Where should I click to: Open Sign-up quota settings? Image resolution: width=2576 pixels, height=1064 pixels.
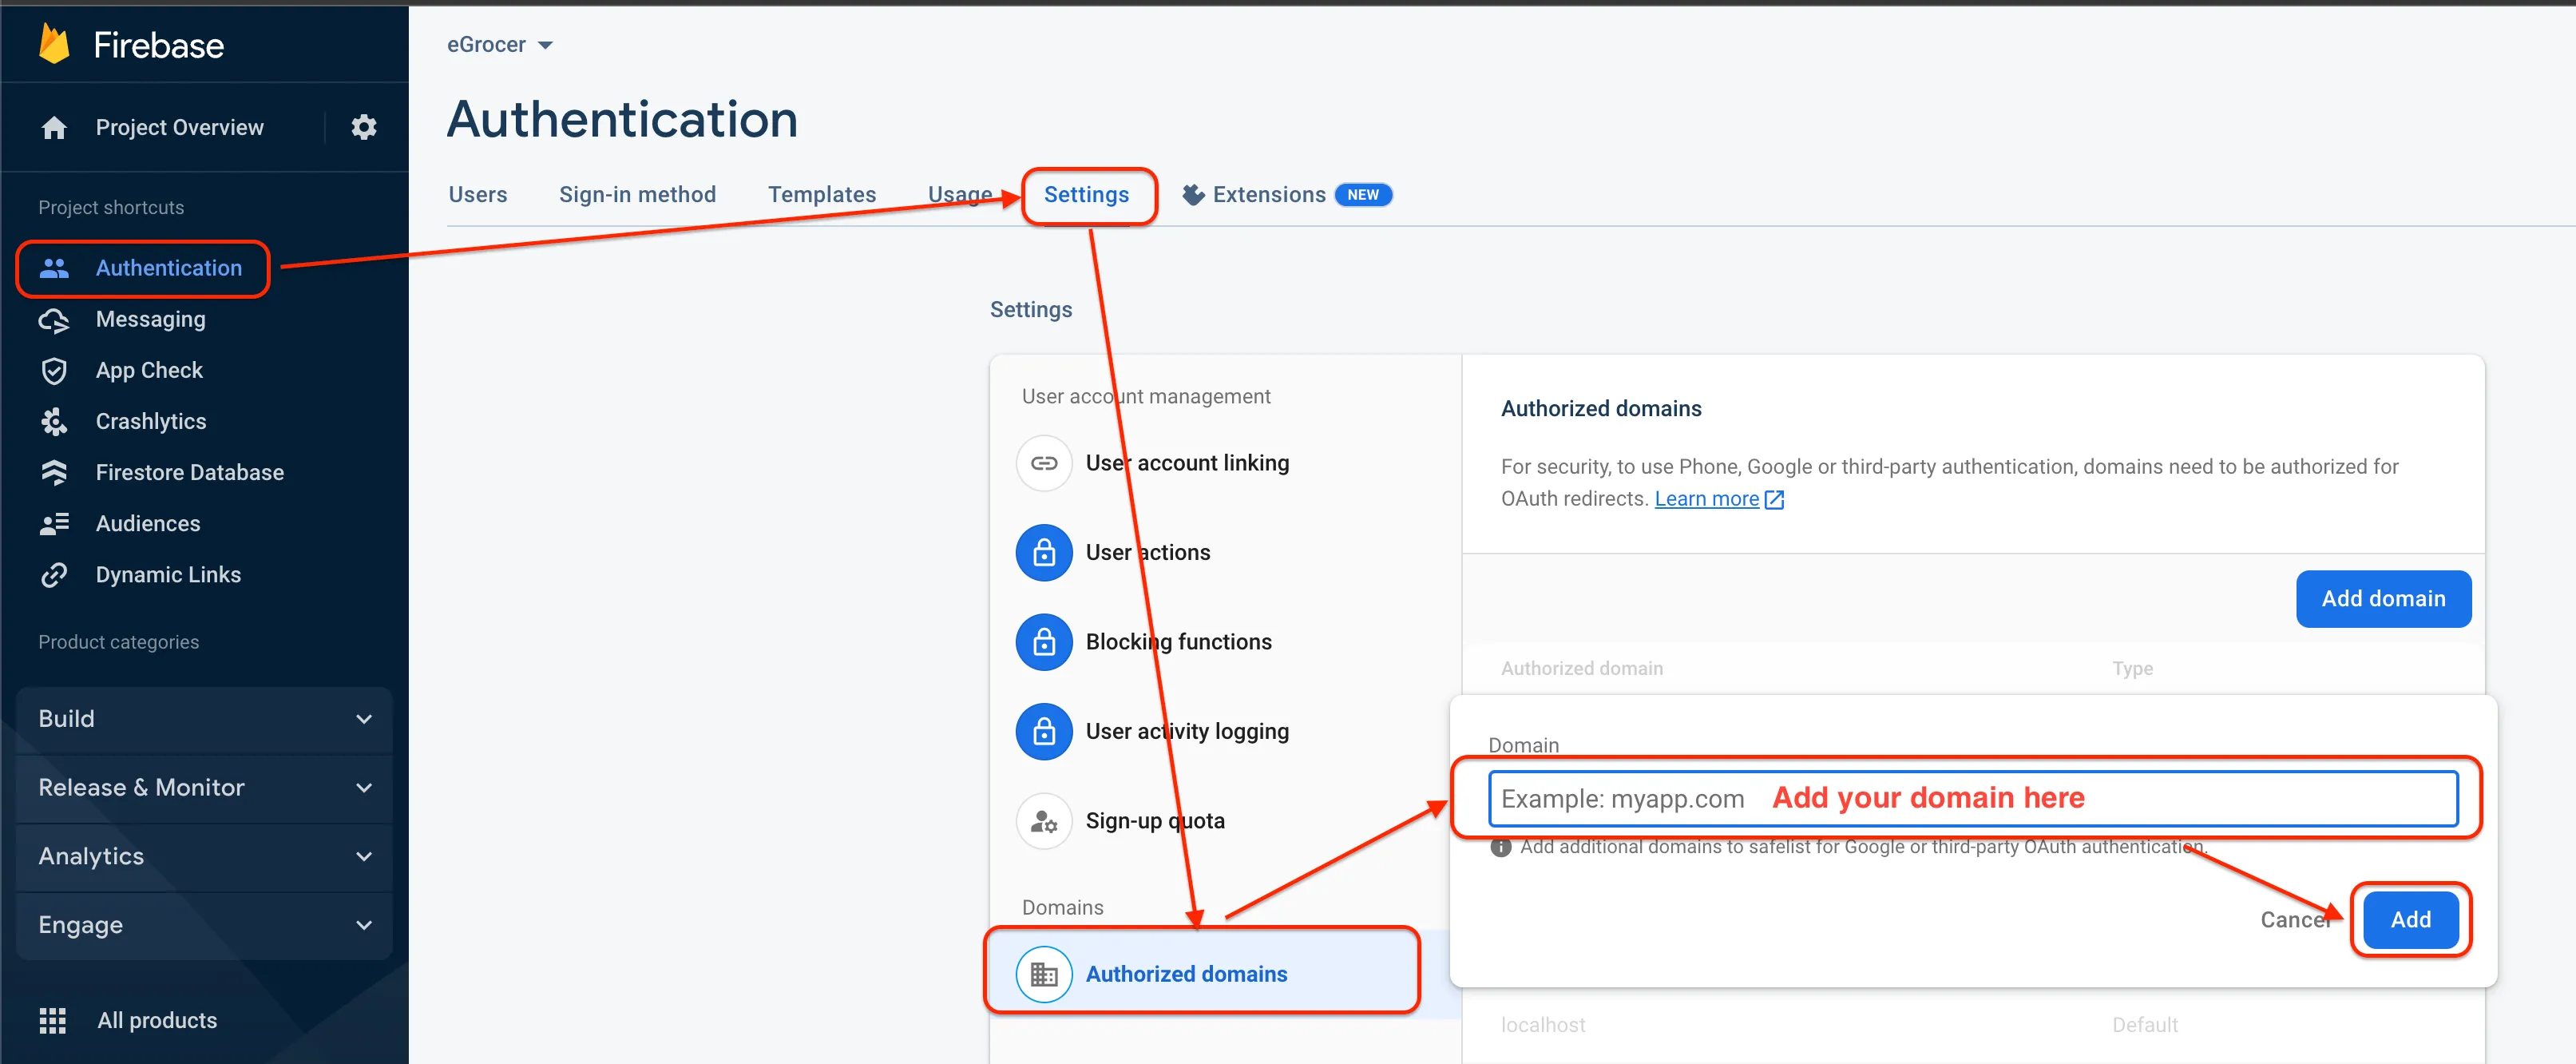pyautogui.click(x=1155, y=821)
